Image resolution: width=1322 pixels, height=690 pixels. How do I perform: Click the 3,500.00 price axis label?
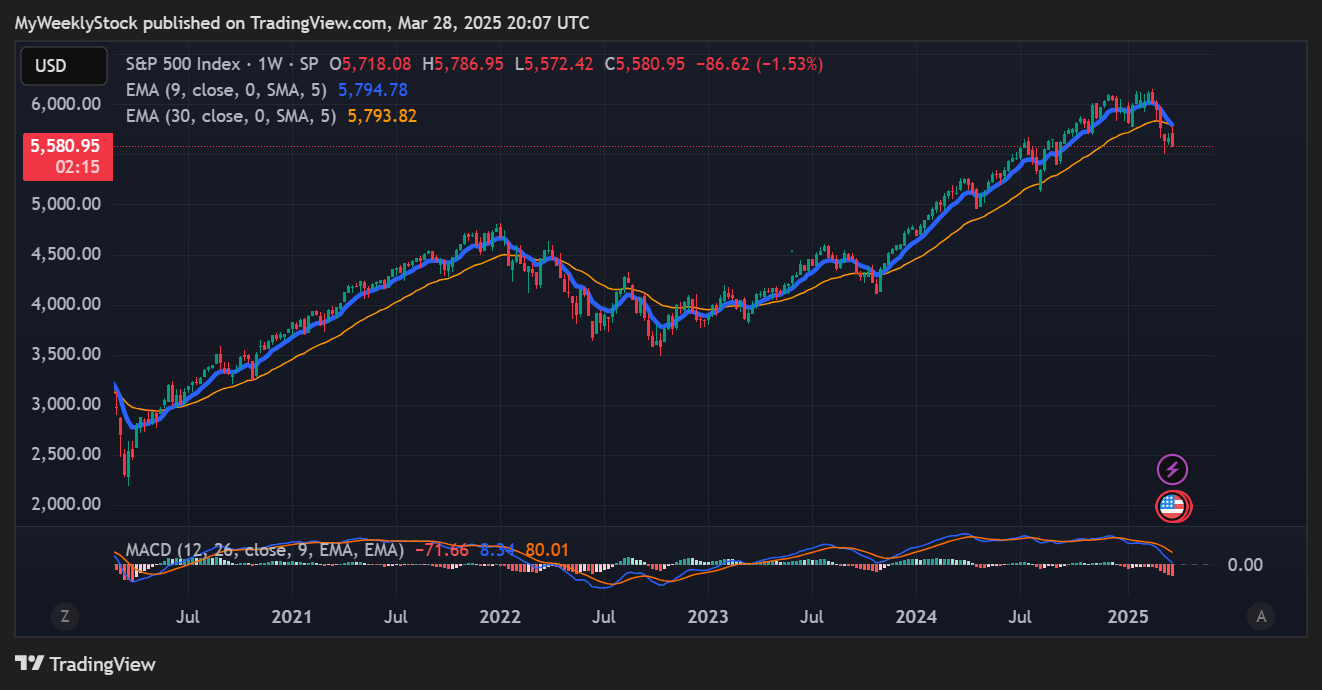[66, 354]
